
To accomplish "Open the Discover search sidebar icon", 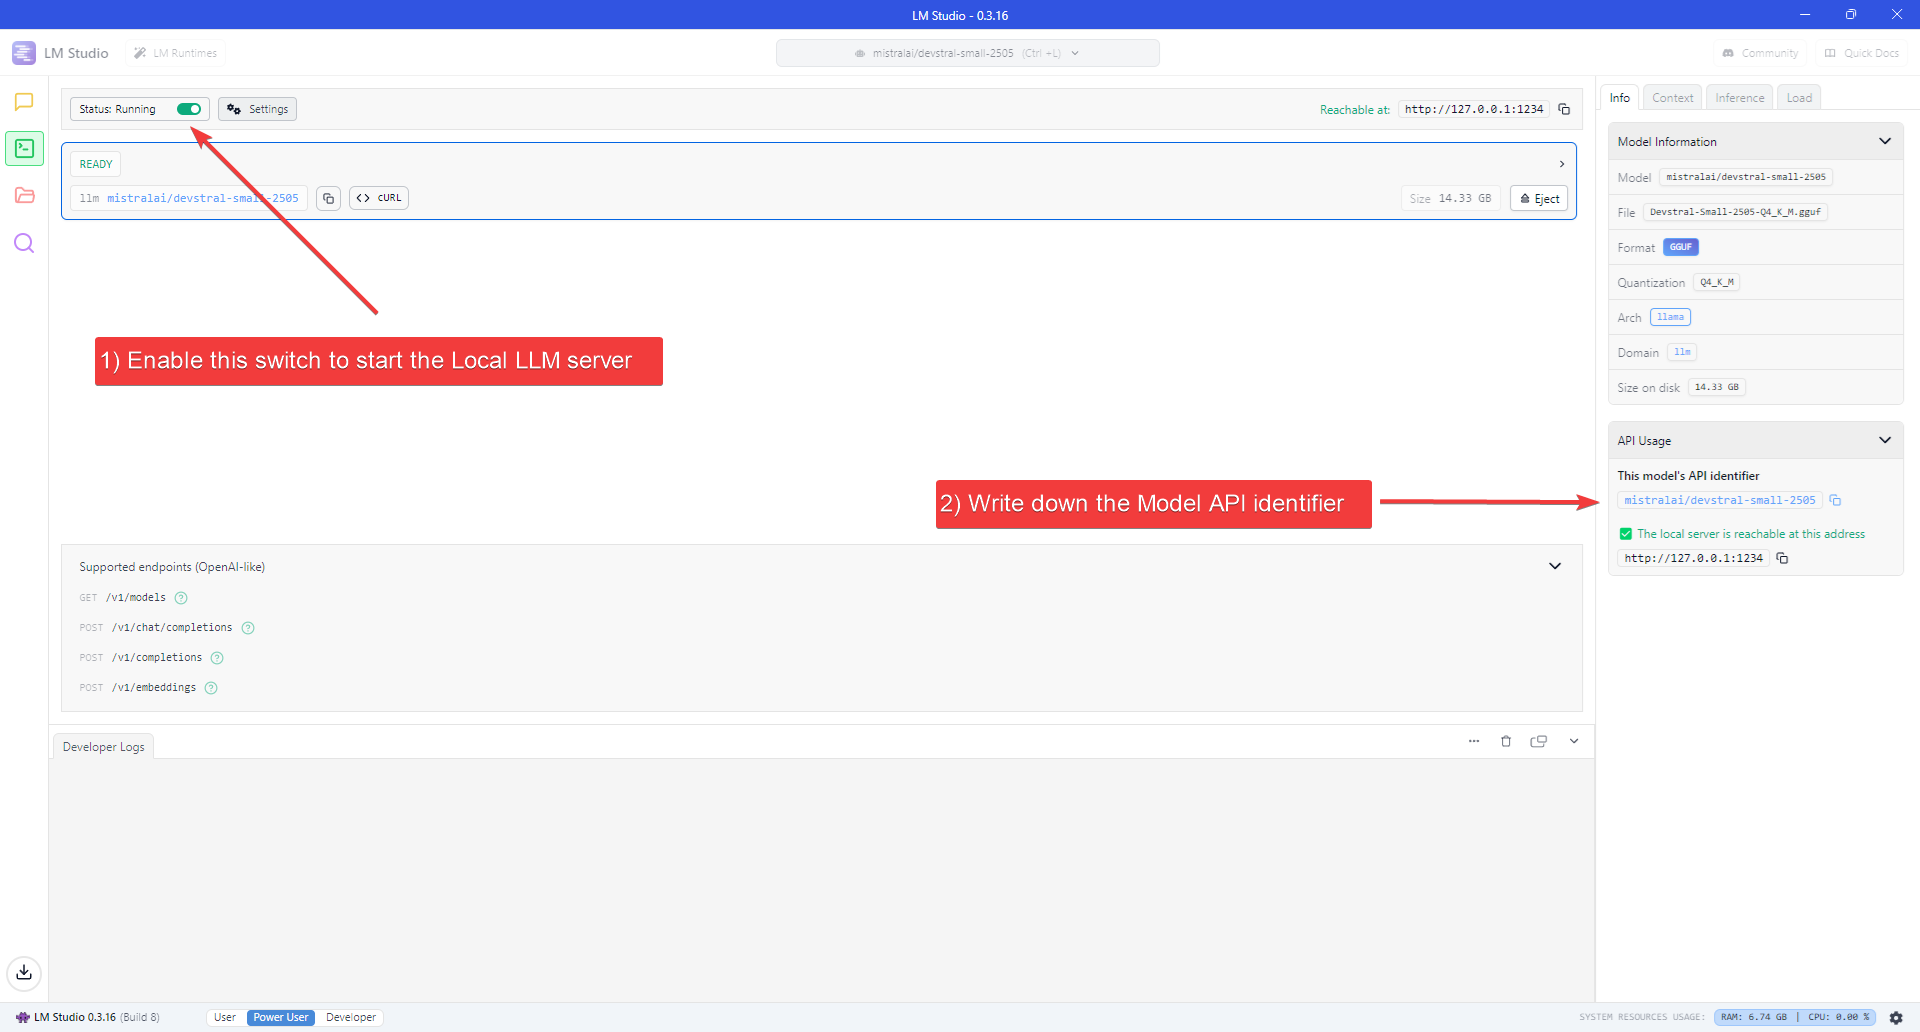I will 24,243.
